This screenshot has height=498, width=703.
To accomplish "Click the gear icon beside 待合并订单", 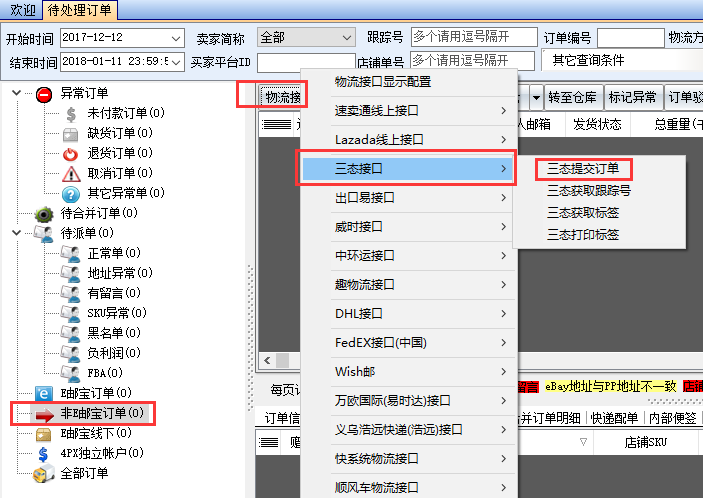I will click(44, 214).
